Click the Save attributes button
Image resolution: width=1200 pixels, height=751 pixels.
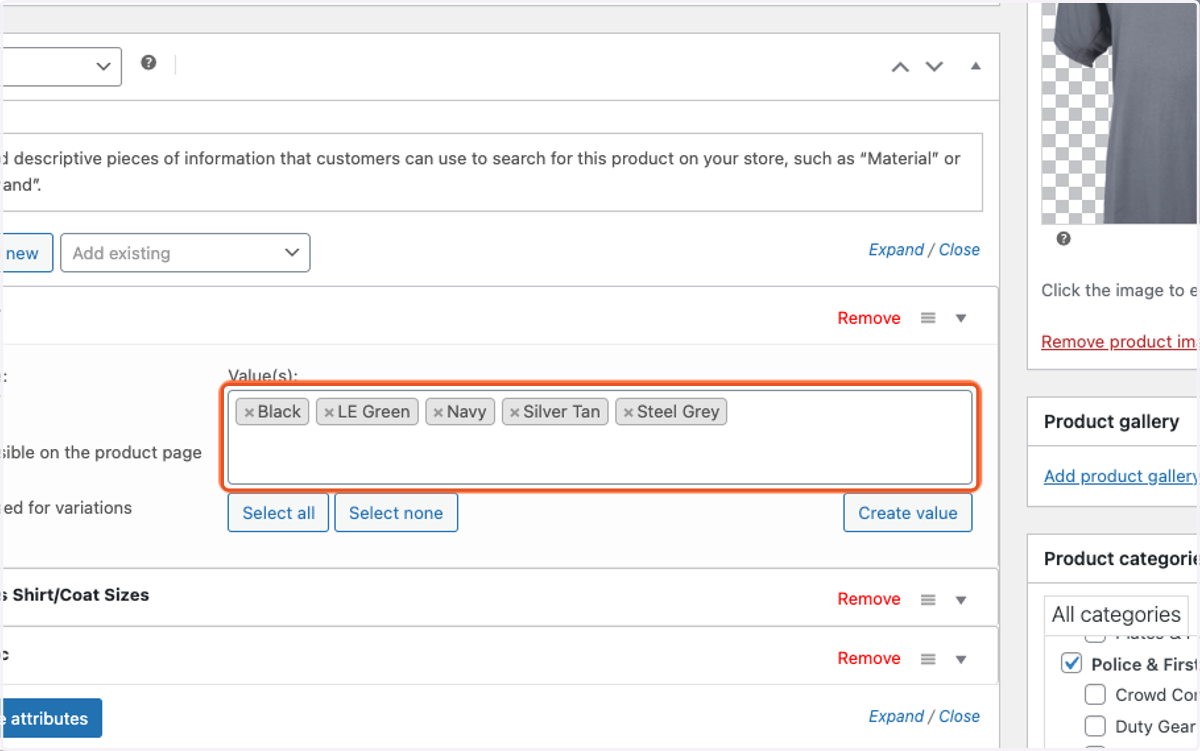50,718
